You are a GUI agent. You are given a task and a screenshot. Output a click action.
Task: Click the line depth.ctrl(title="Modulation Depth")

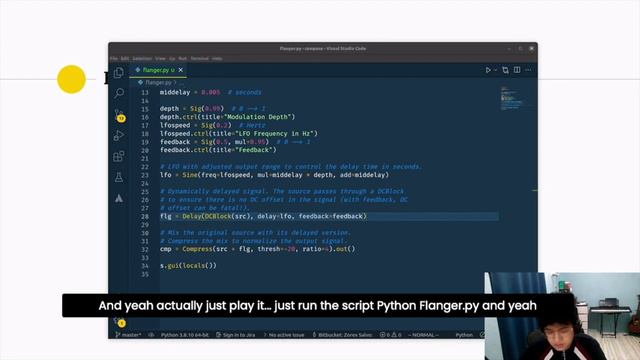[227, 117]
